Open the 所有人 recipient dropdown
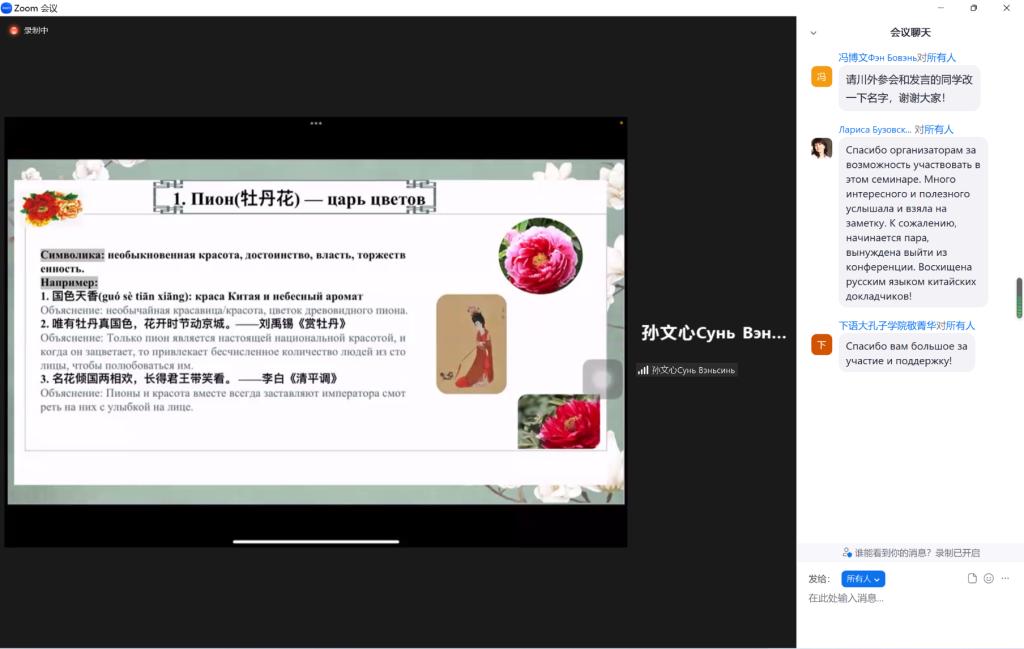Screen dimensions: 1024x649 [862, 579]
